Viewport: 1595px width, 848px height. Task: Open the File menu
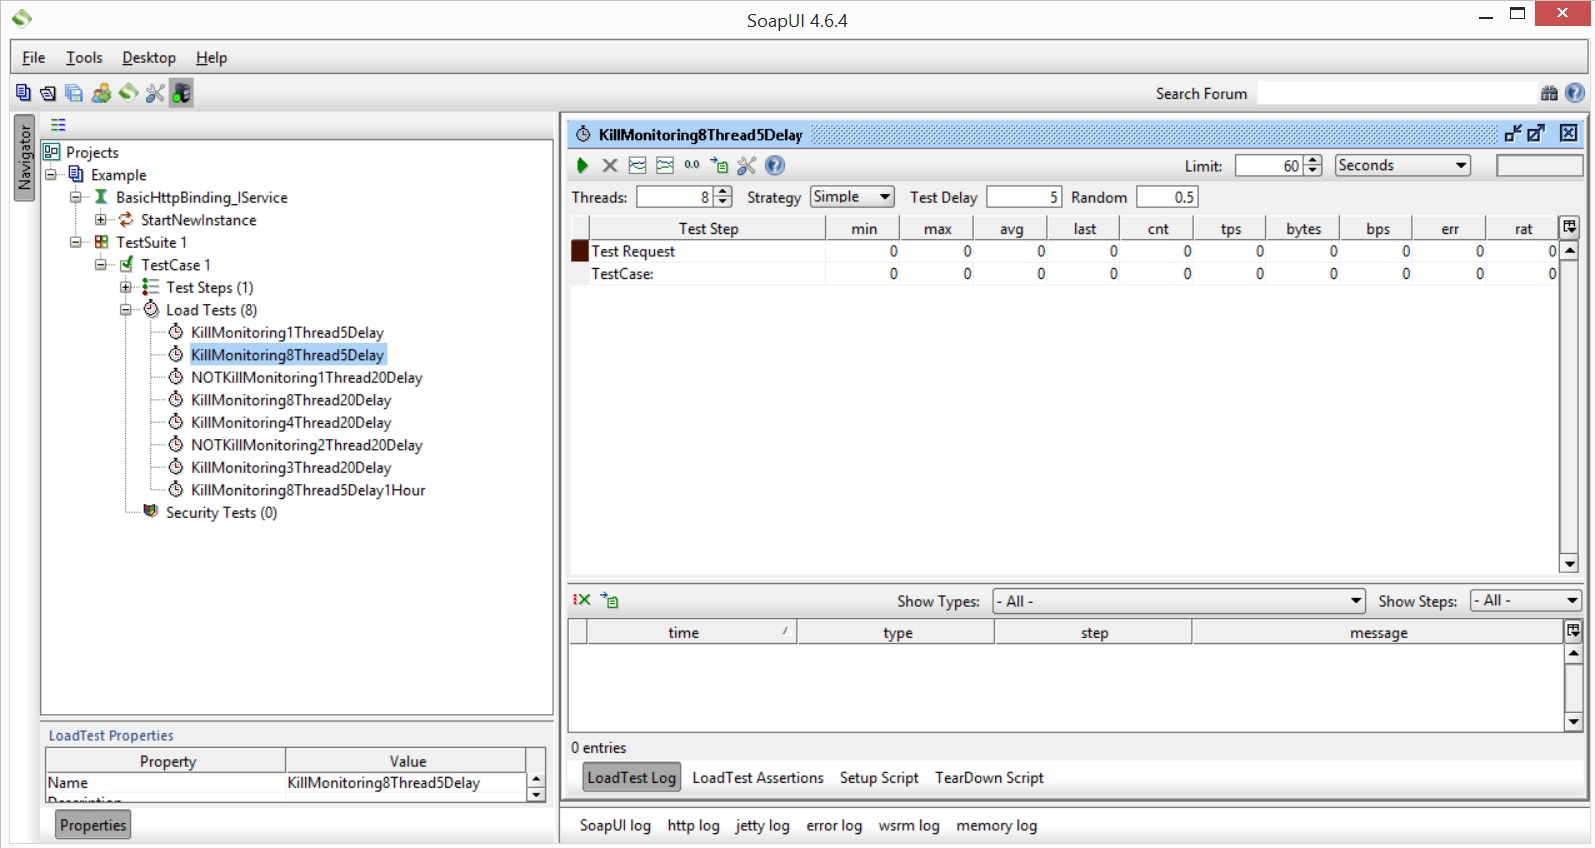tap(33, 58)
